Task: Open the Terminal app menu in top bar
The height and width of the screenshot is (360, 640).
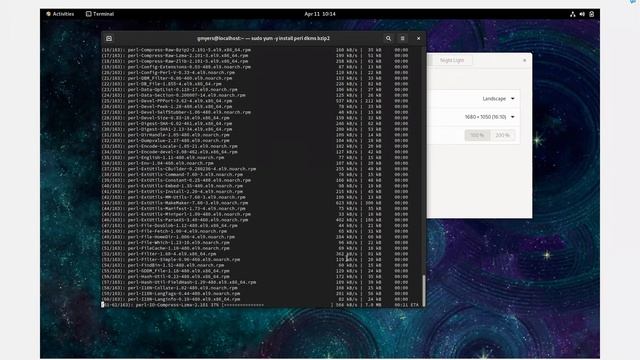Action: [x=100, y=14]
